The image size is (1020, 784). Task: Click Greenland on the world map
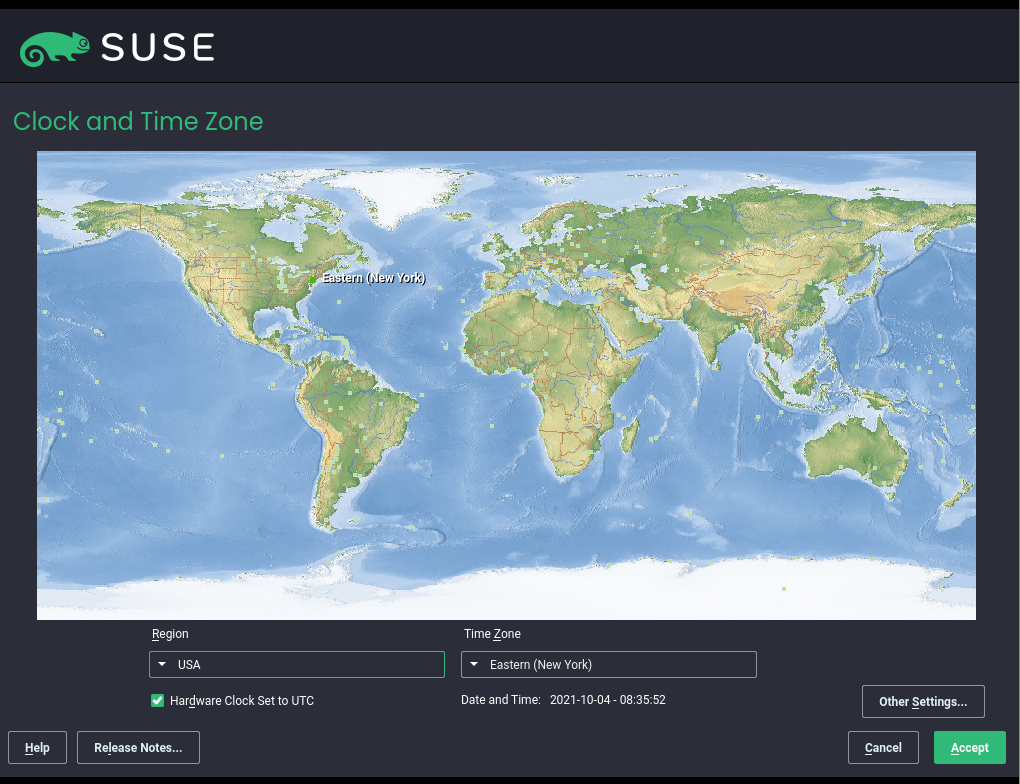click(x=400, y=190)
